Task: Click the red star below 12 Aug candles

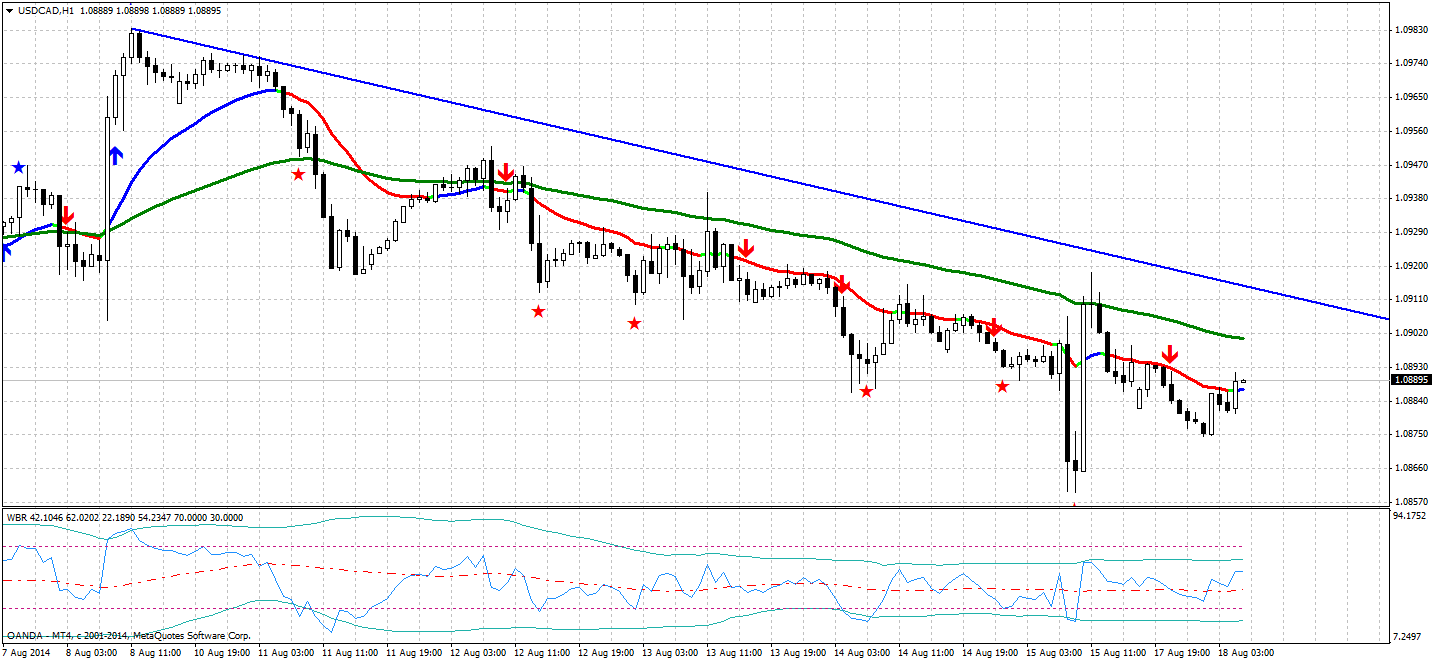Action: point(537,312)
